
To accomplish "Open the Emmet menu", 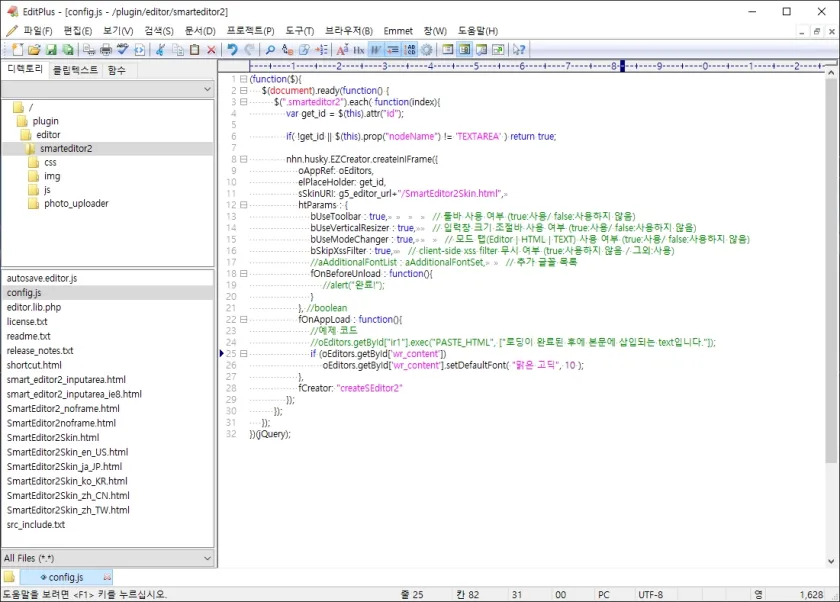I will [x=398, y=31].
